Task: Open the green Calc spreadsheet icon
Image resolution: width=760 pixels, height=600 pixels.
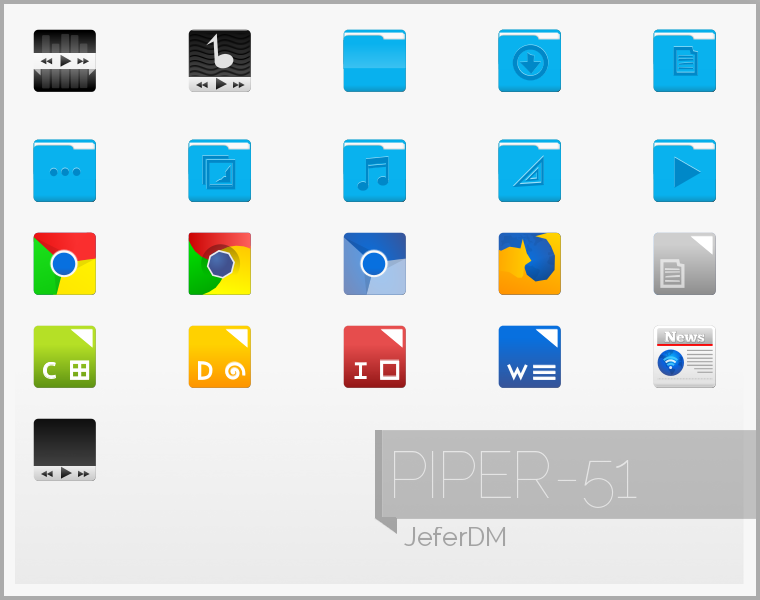Action: [x=64, y=357]
